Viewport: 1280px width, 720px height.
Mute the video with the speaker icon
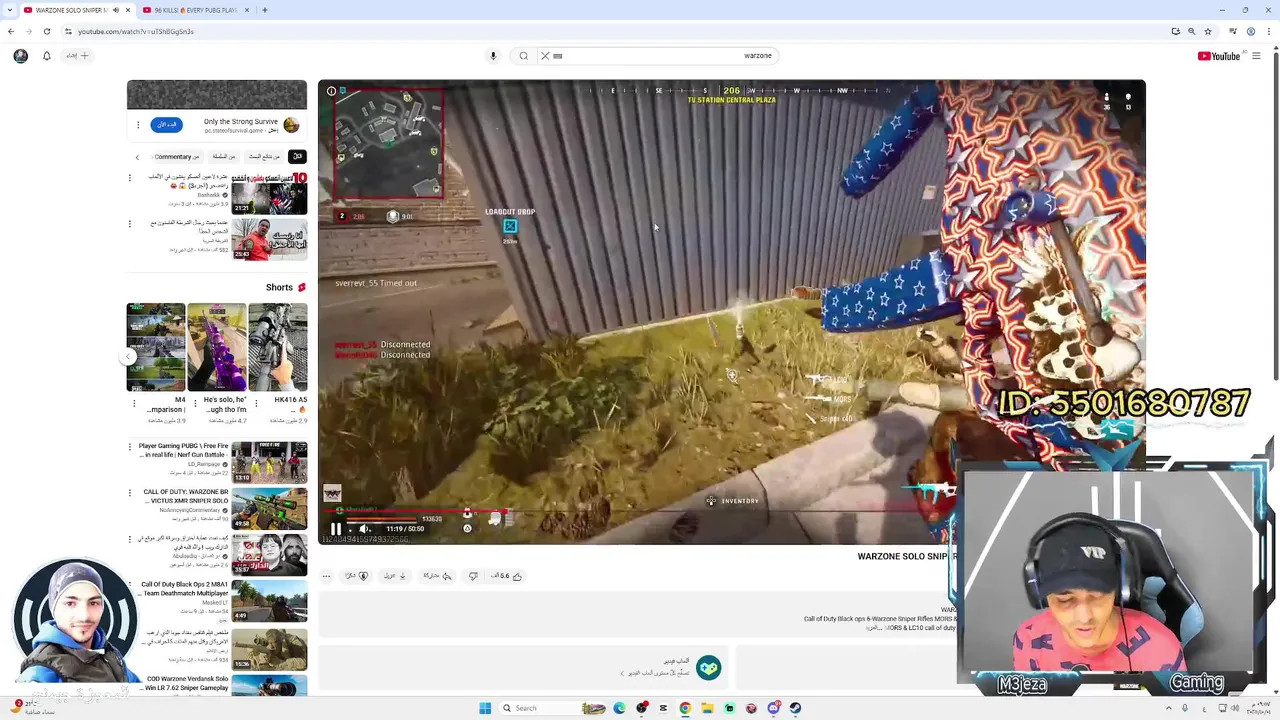[x=365, y=529]
